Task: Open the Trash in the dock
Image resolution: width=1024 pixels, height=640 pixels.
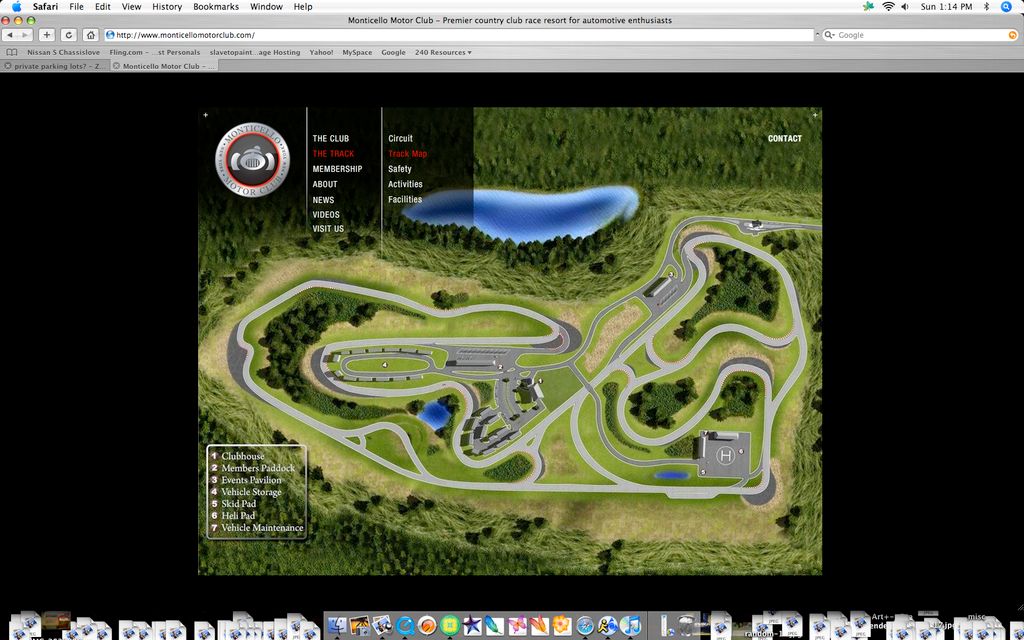Action: coord(688,625)
